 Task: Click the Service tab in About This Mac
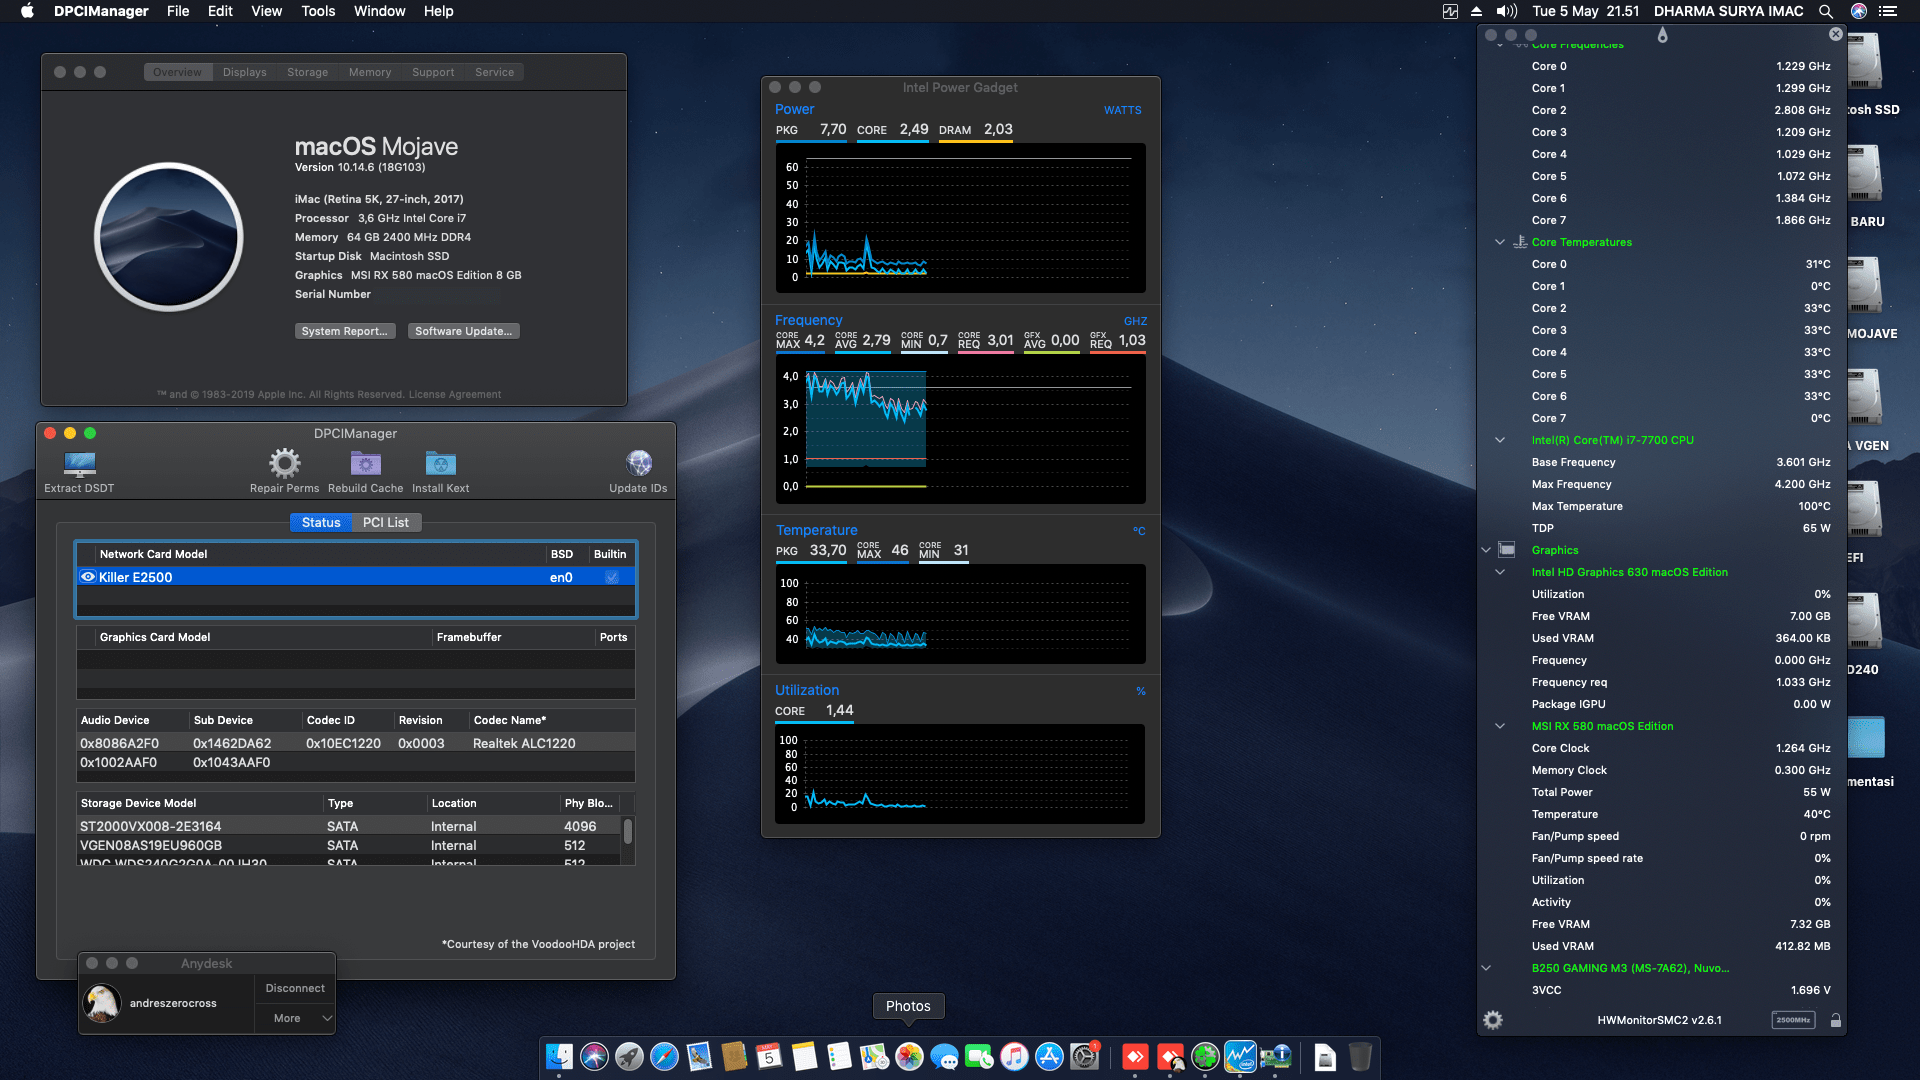[x=494, y=72]
